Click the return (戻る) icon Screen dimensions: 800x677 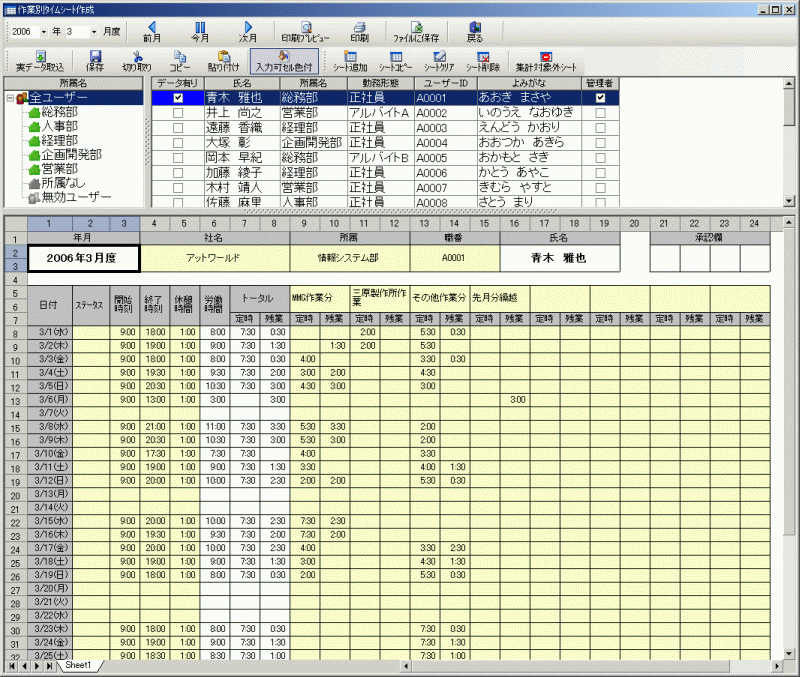(474, 32)
